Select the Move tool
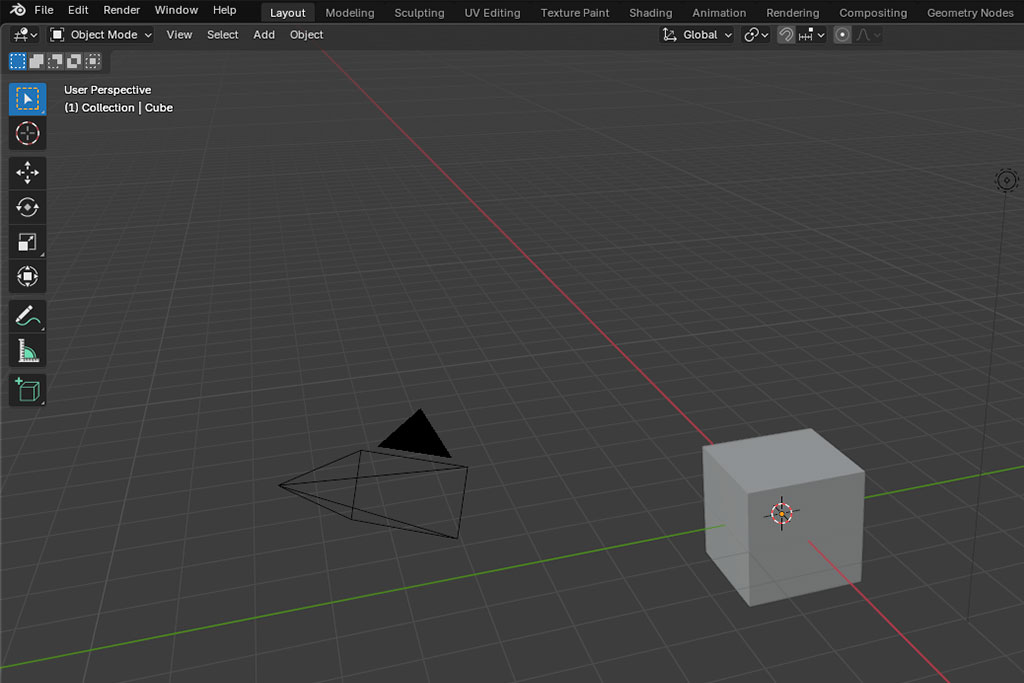The height and width of the screenshot is (683, 1024). (27, 172)
